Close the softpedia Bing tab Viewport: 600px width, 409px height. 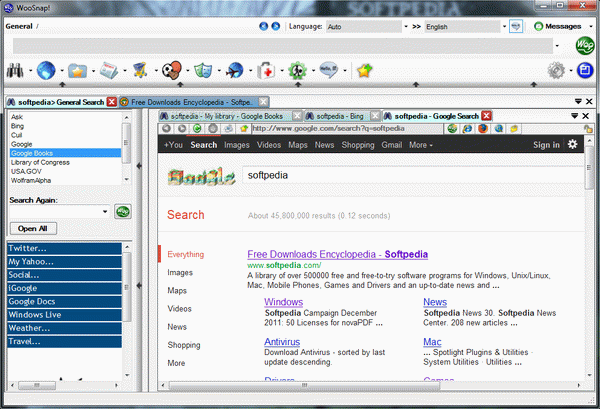pyautogui.click(x=376, y=116)
